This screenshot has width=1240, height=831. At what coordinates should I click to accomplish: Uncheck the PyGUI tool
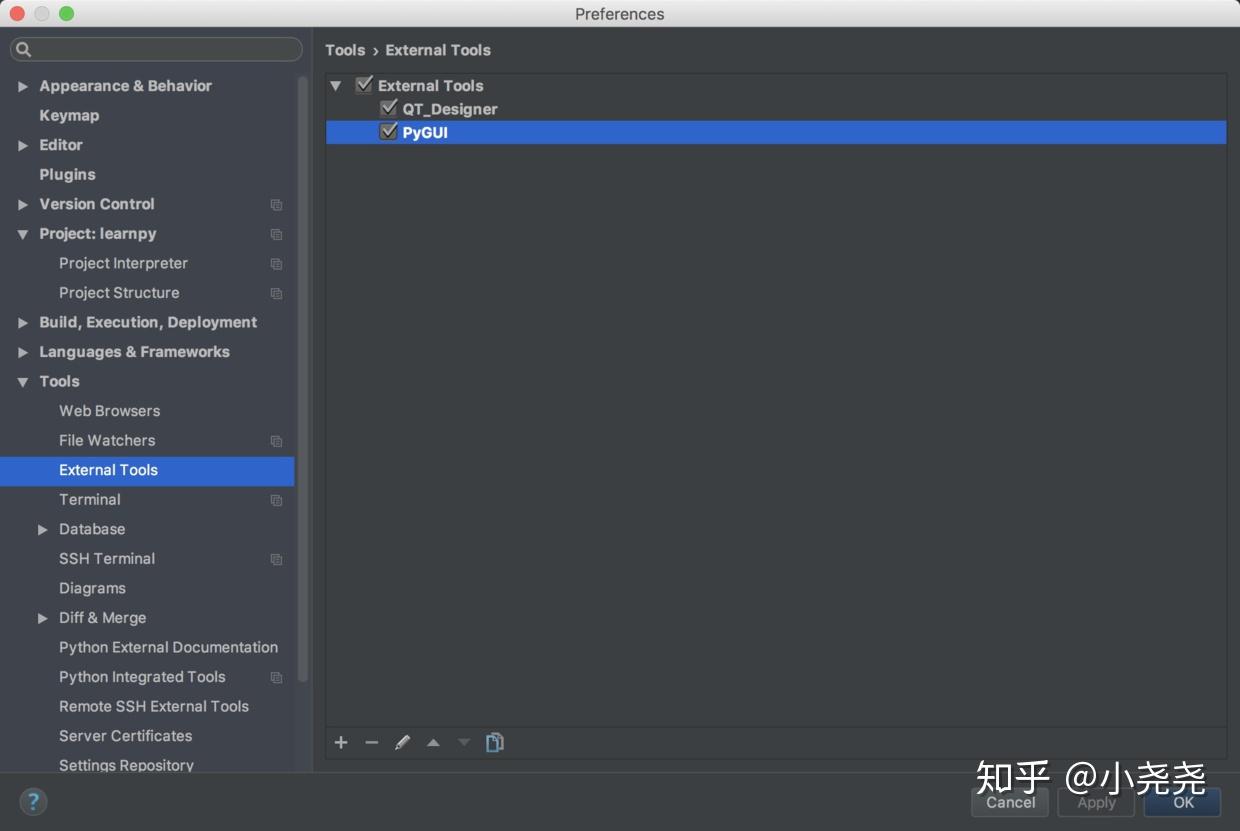389,131
